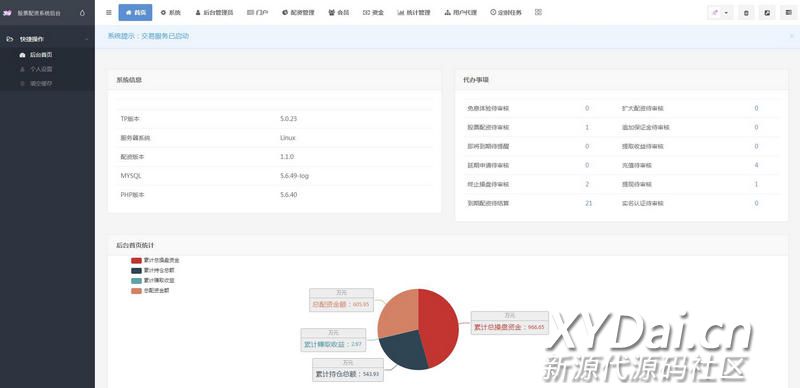Click the count 4 for 充值待审核
Viewport: 800px width, 388px height.
(x=756, y=165)
